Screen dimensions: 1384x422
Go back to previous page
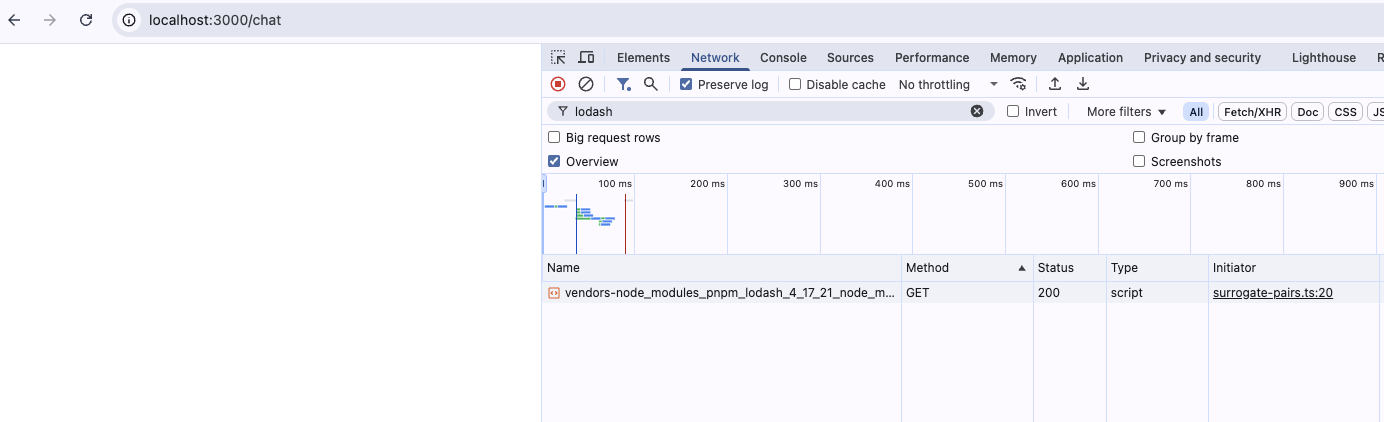(x=14, y=20)
